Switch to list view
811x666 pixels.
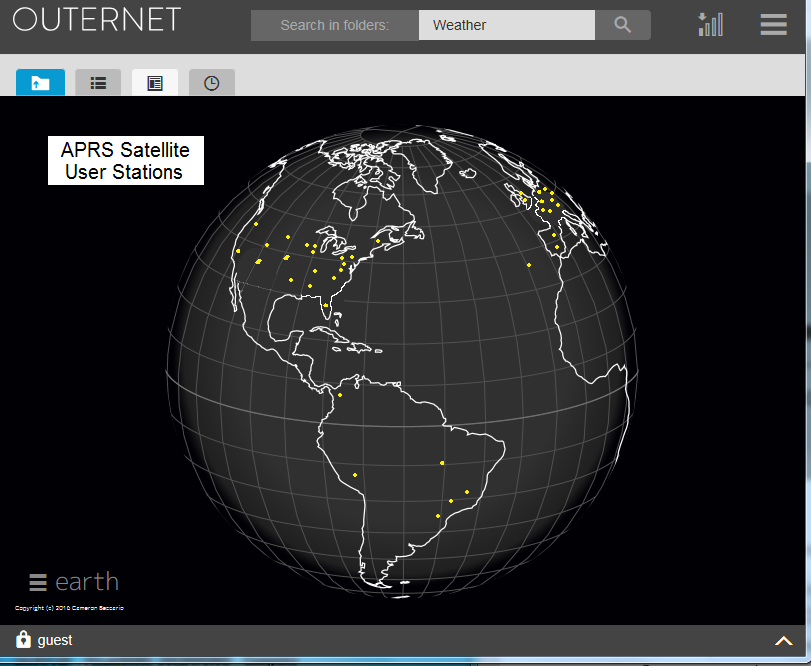coord(98,83)
